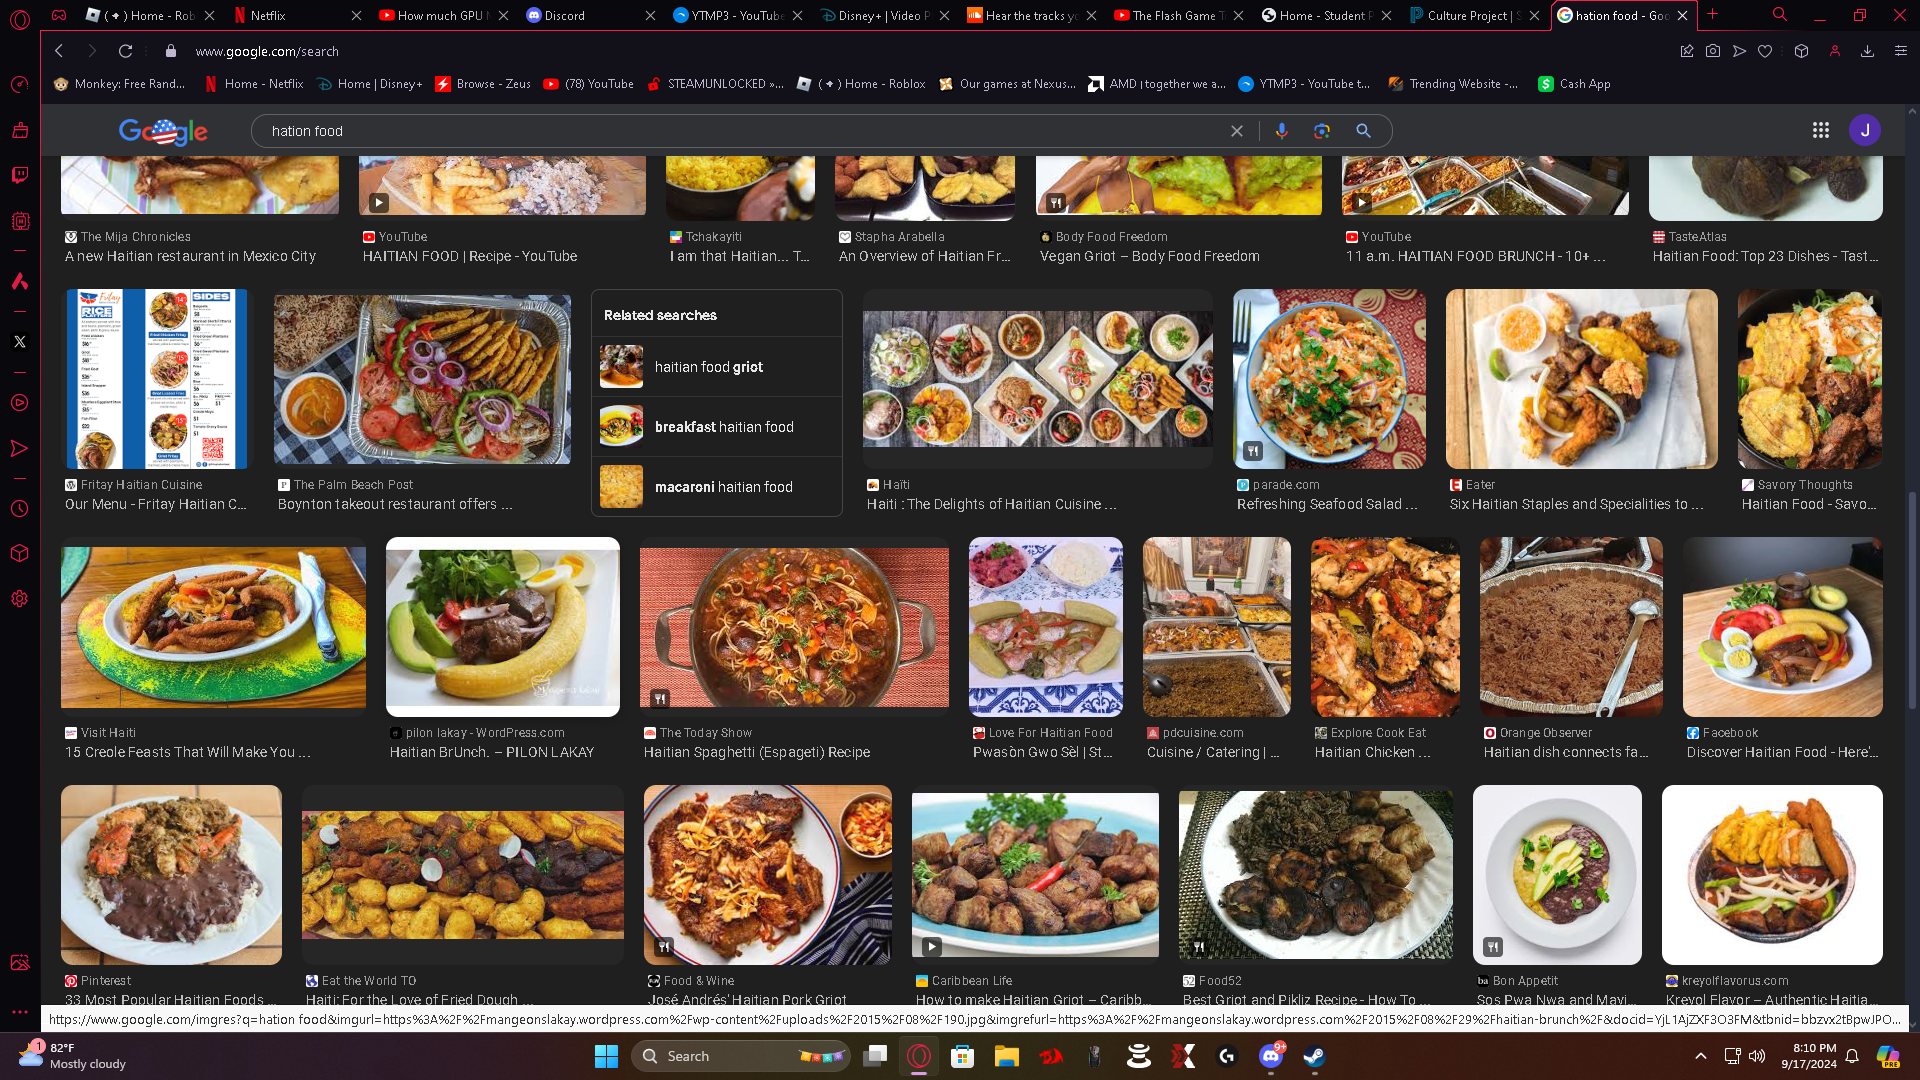Reload the current page
Screen dimensions: 1920x1080
(125, 51)
